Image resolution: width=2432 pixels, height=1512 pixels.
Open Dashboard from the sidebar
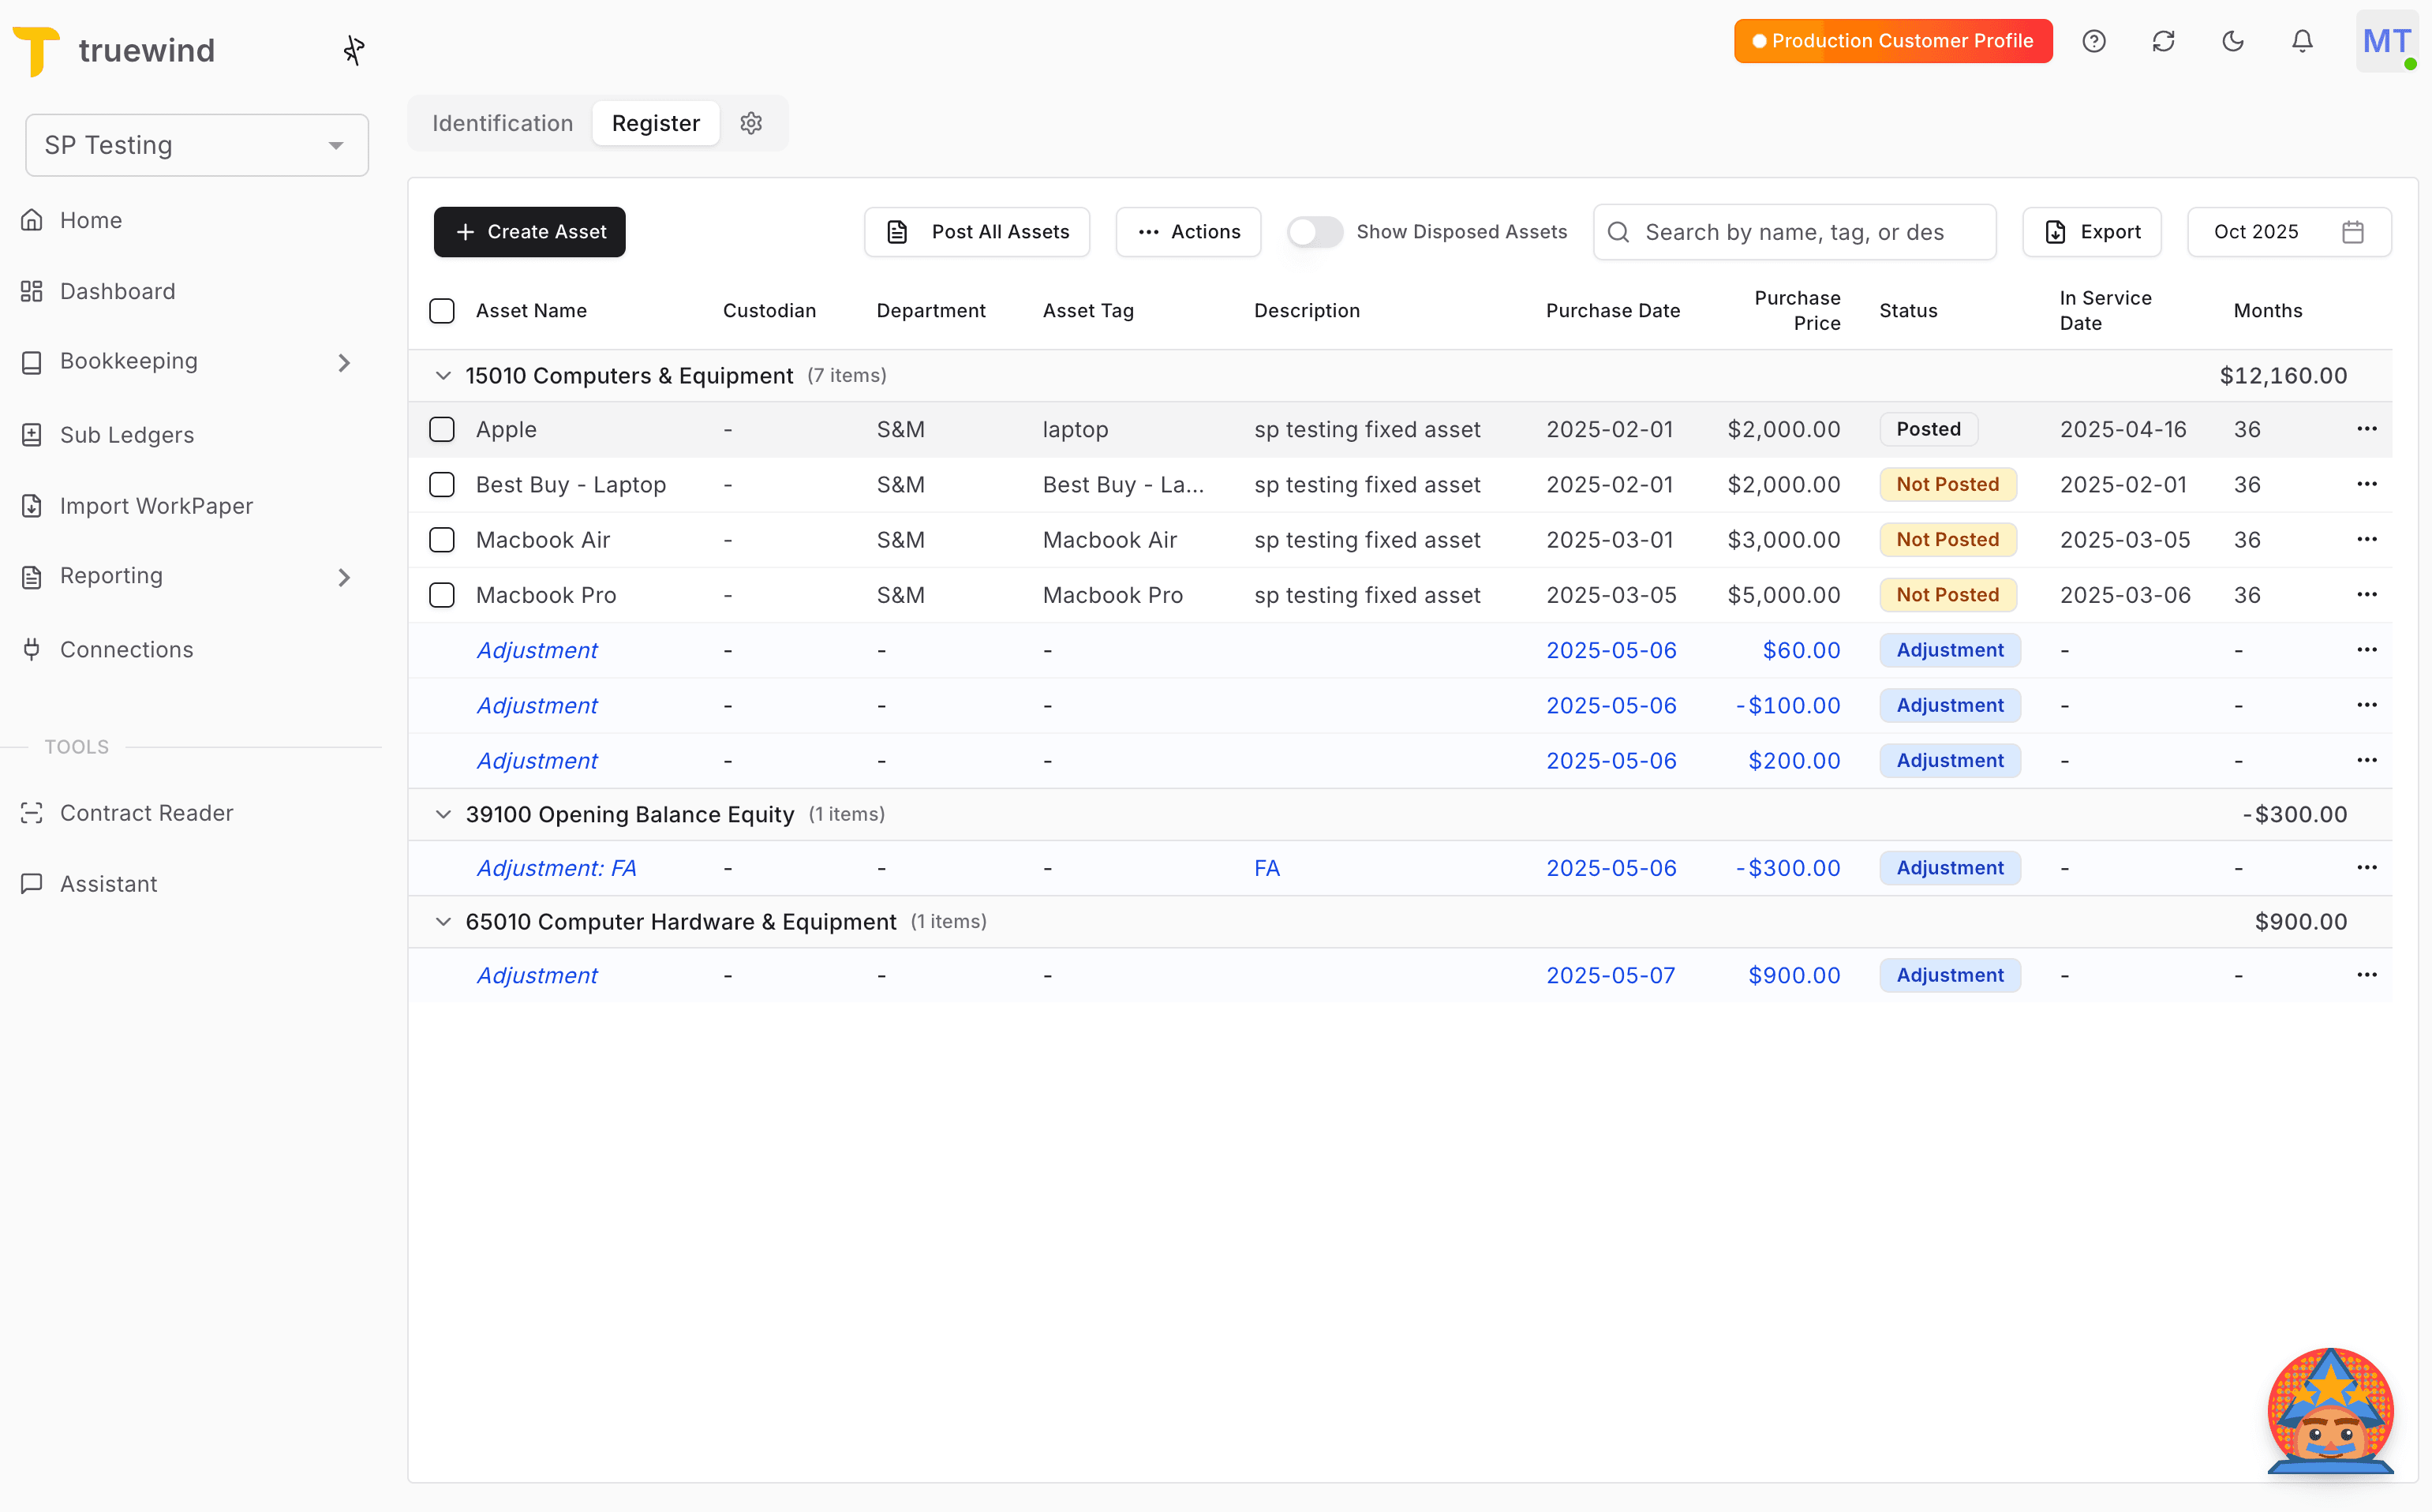click(x=119, y=291)
